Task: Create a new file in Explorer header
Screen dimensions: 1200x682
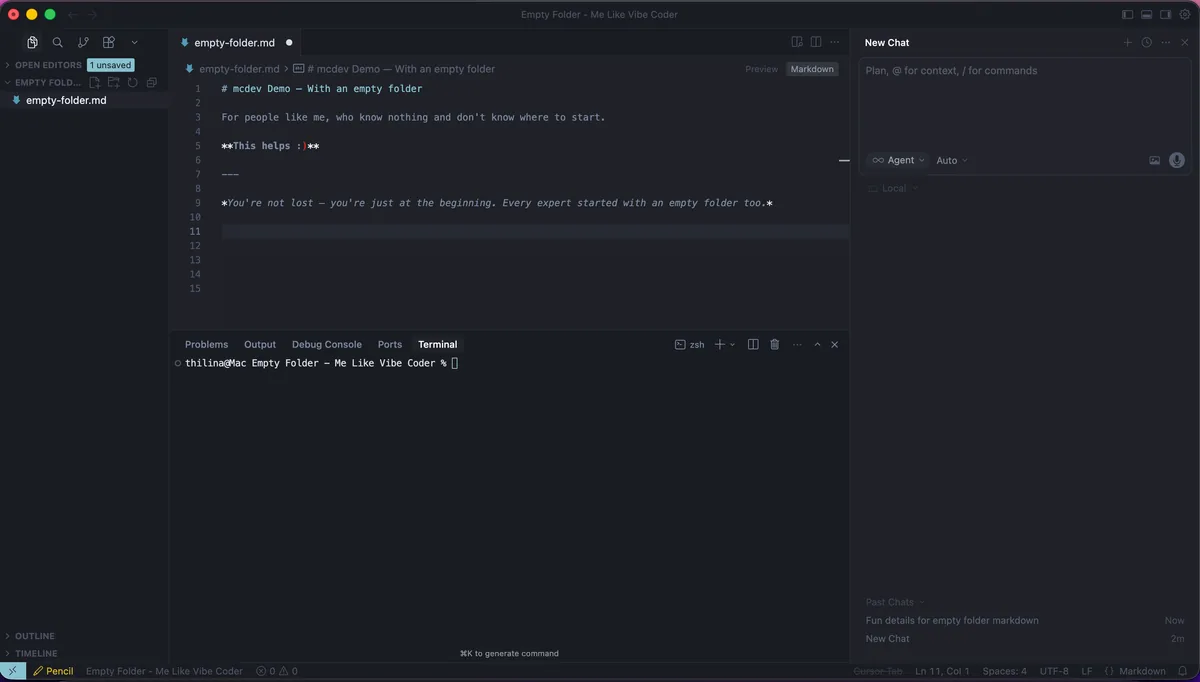Action: pyautogui.click(x=95, y=82)
